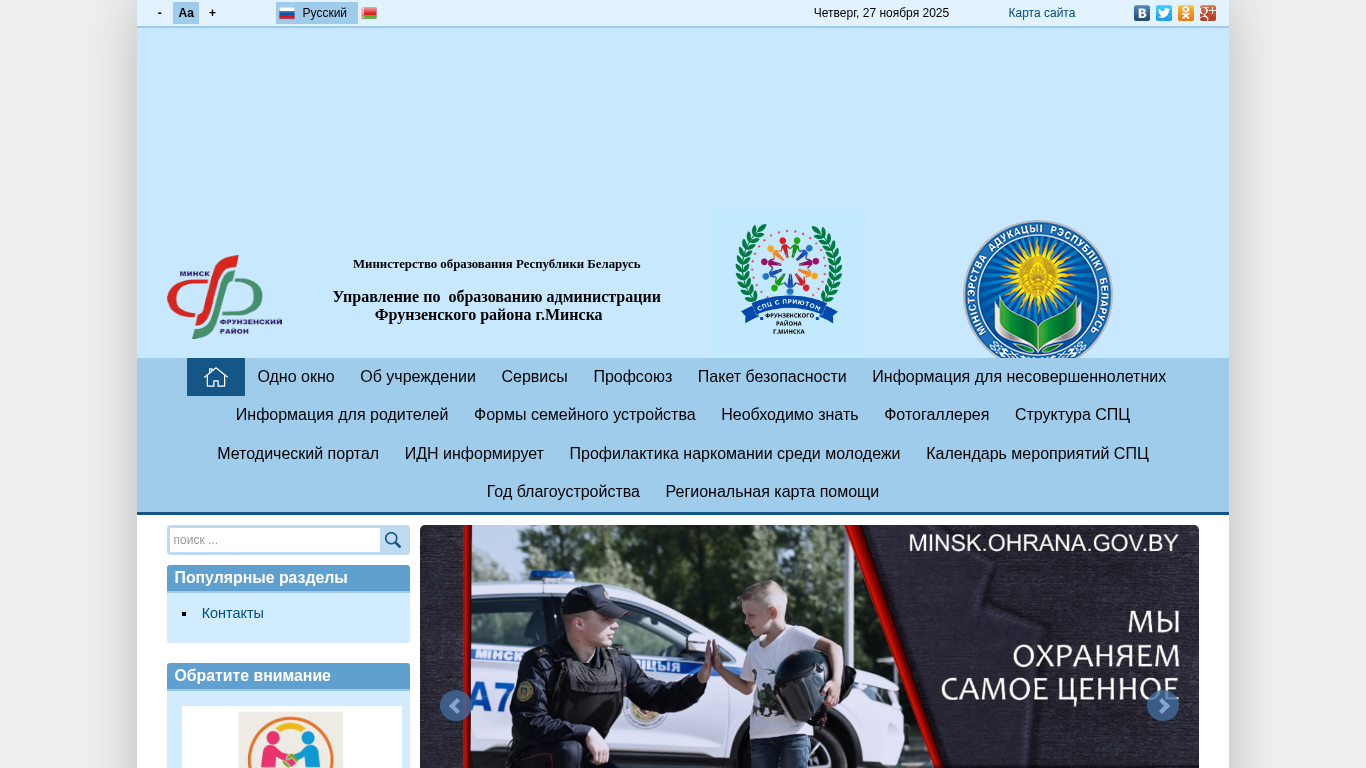Increase font size with plus button

coord(212,13)
